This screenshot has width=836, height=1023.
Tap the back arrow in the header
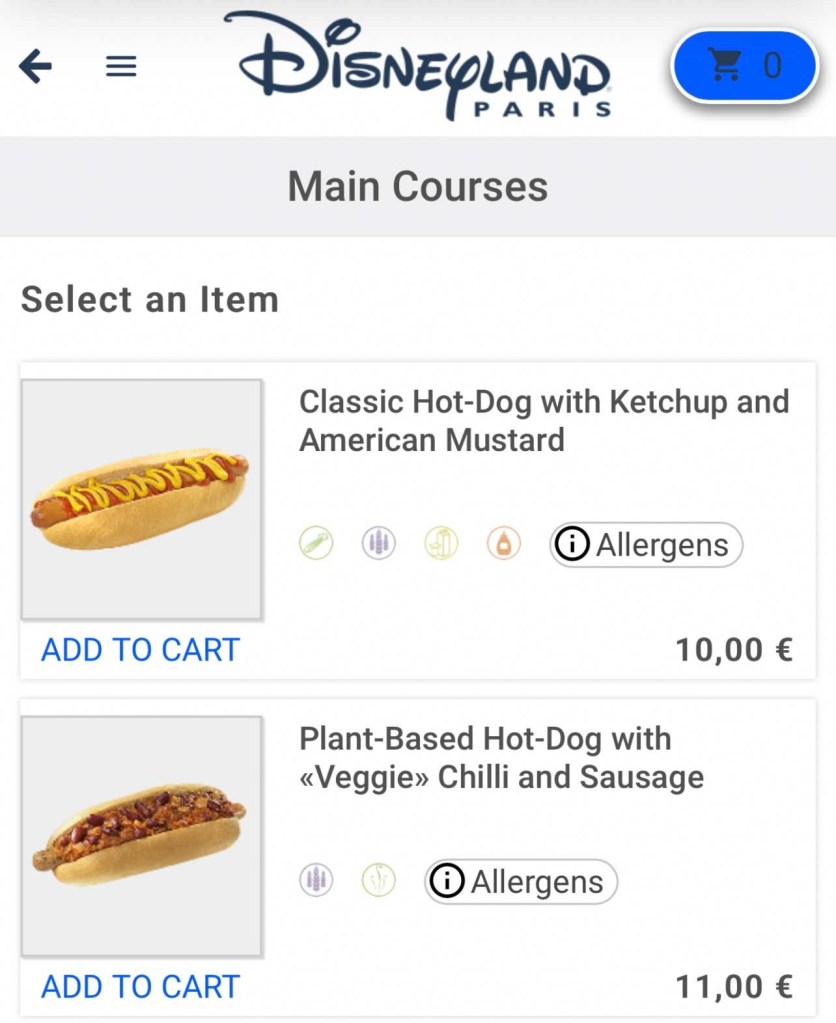(36, 67)
